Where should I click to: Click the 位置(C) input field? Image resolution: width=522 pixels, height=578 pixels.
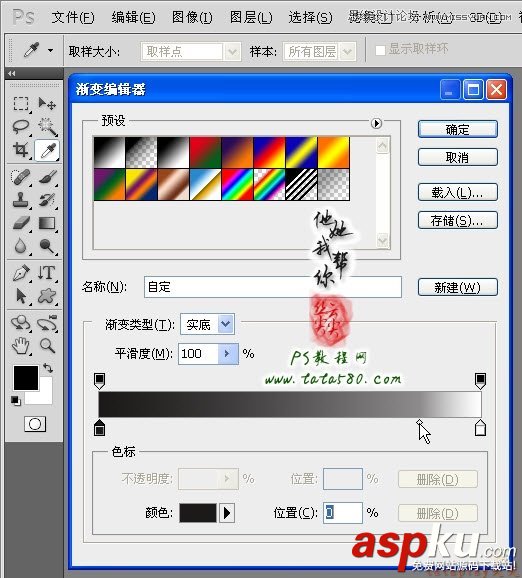tap(343, 513)
